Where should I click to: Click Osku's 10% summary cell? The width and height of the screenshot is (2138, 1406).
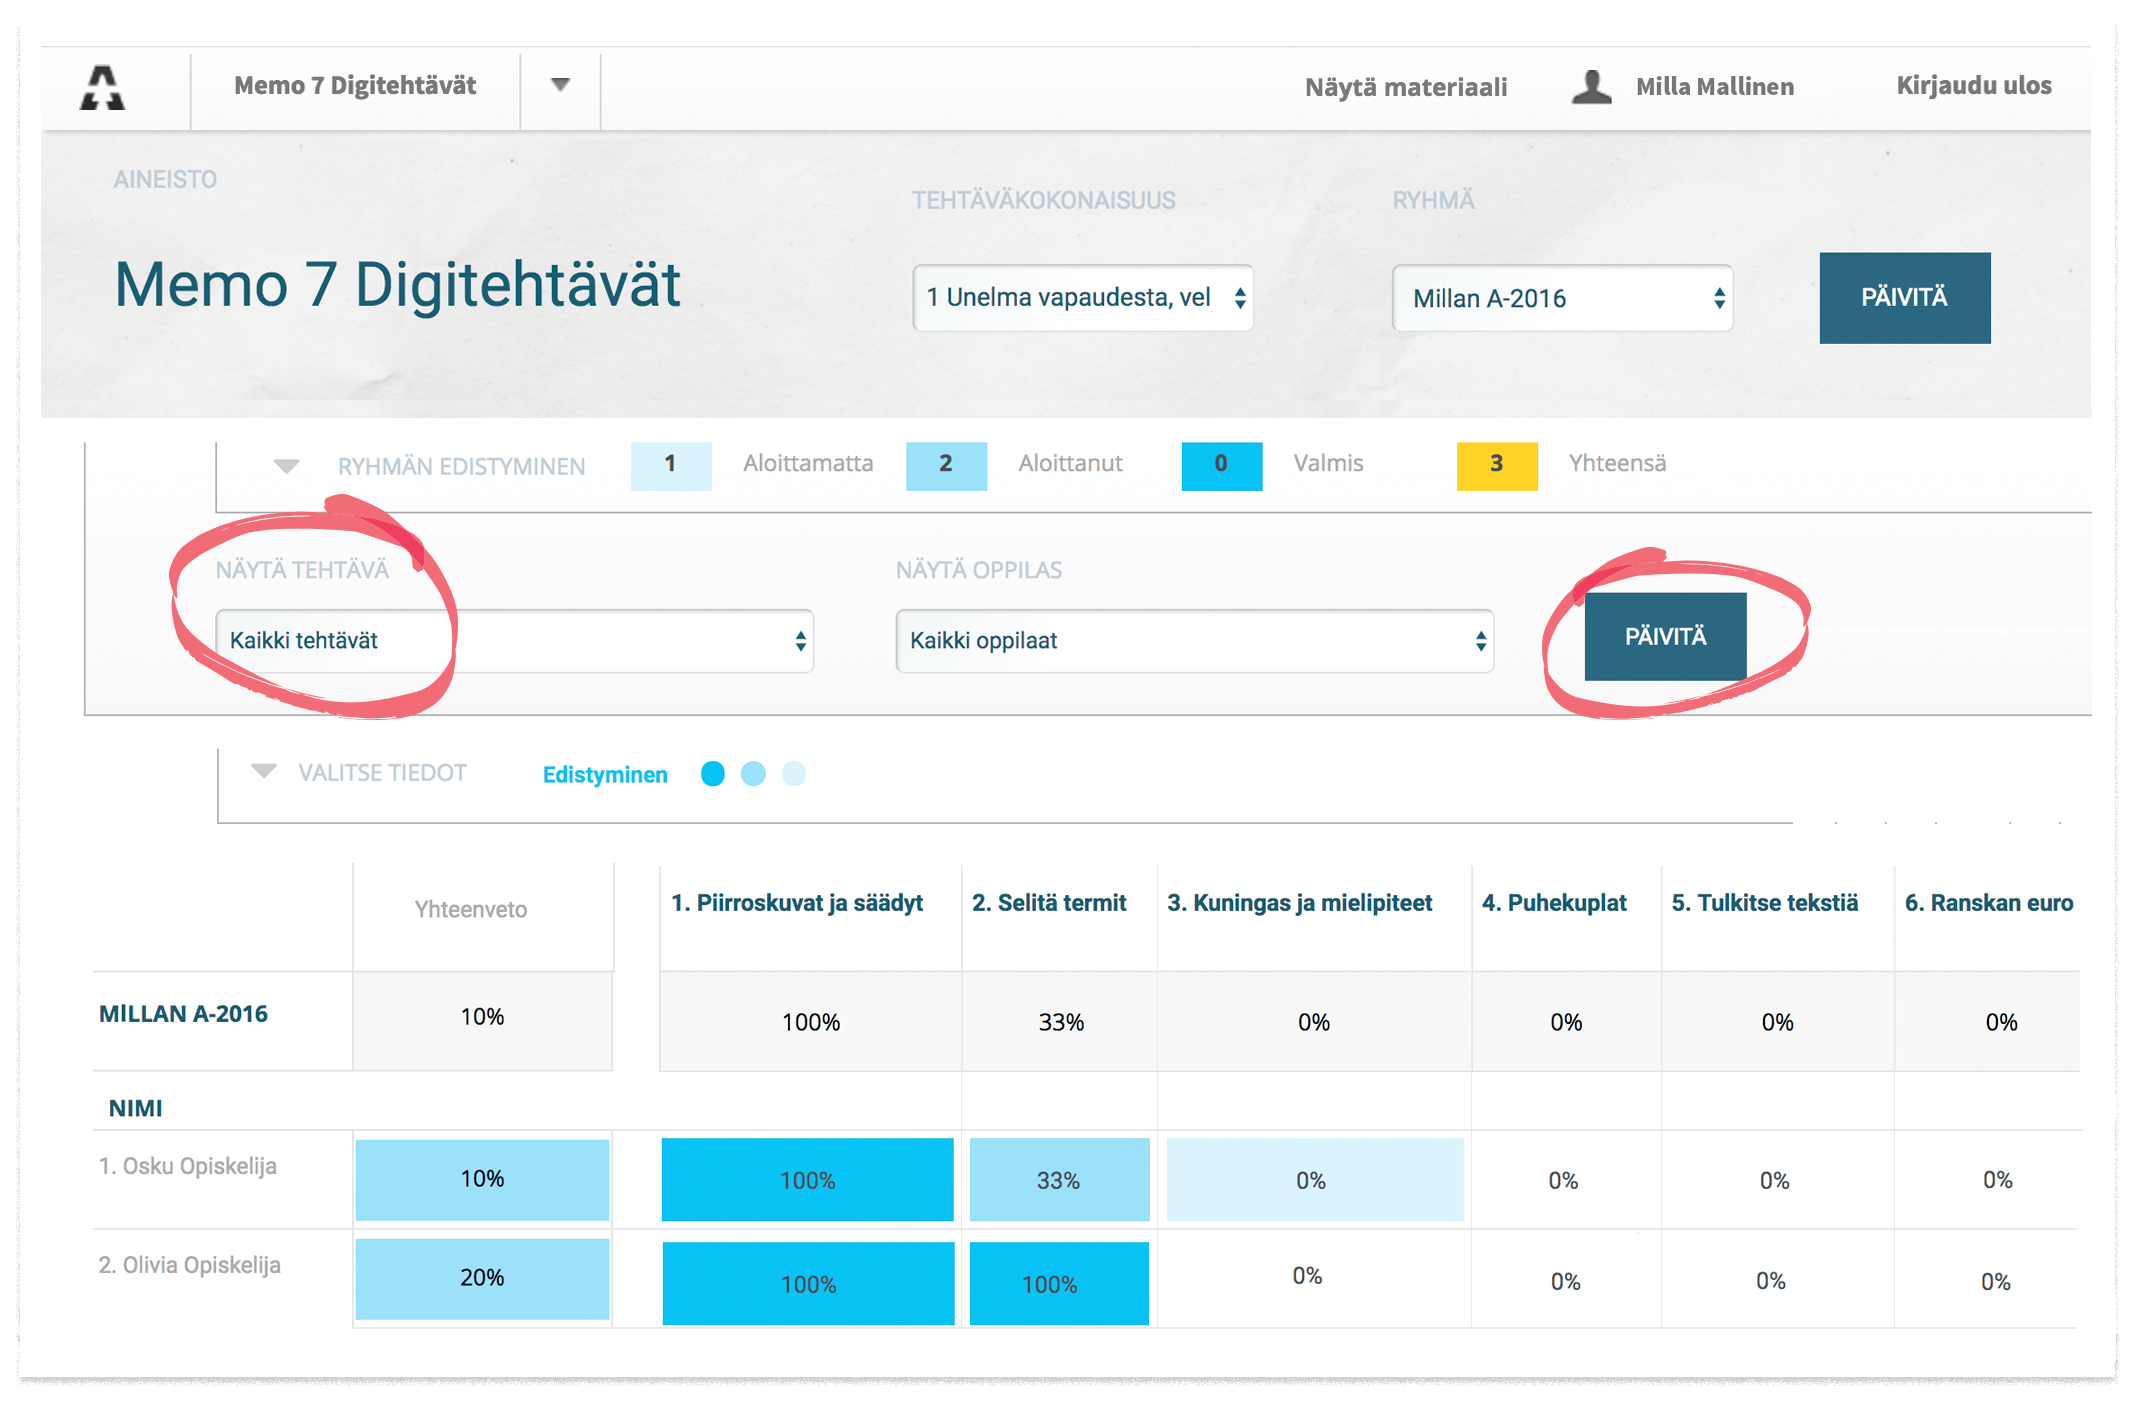(482, 1179)
